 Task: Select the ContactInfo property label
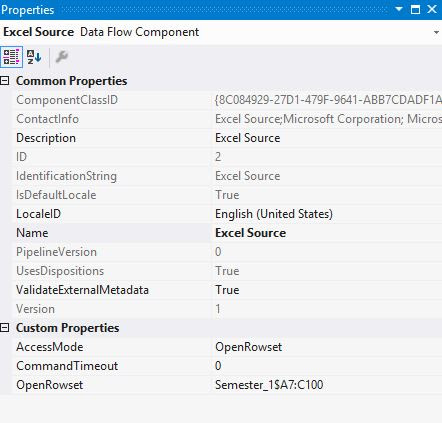tap(48, 119)
